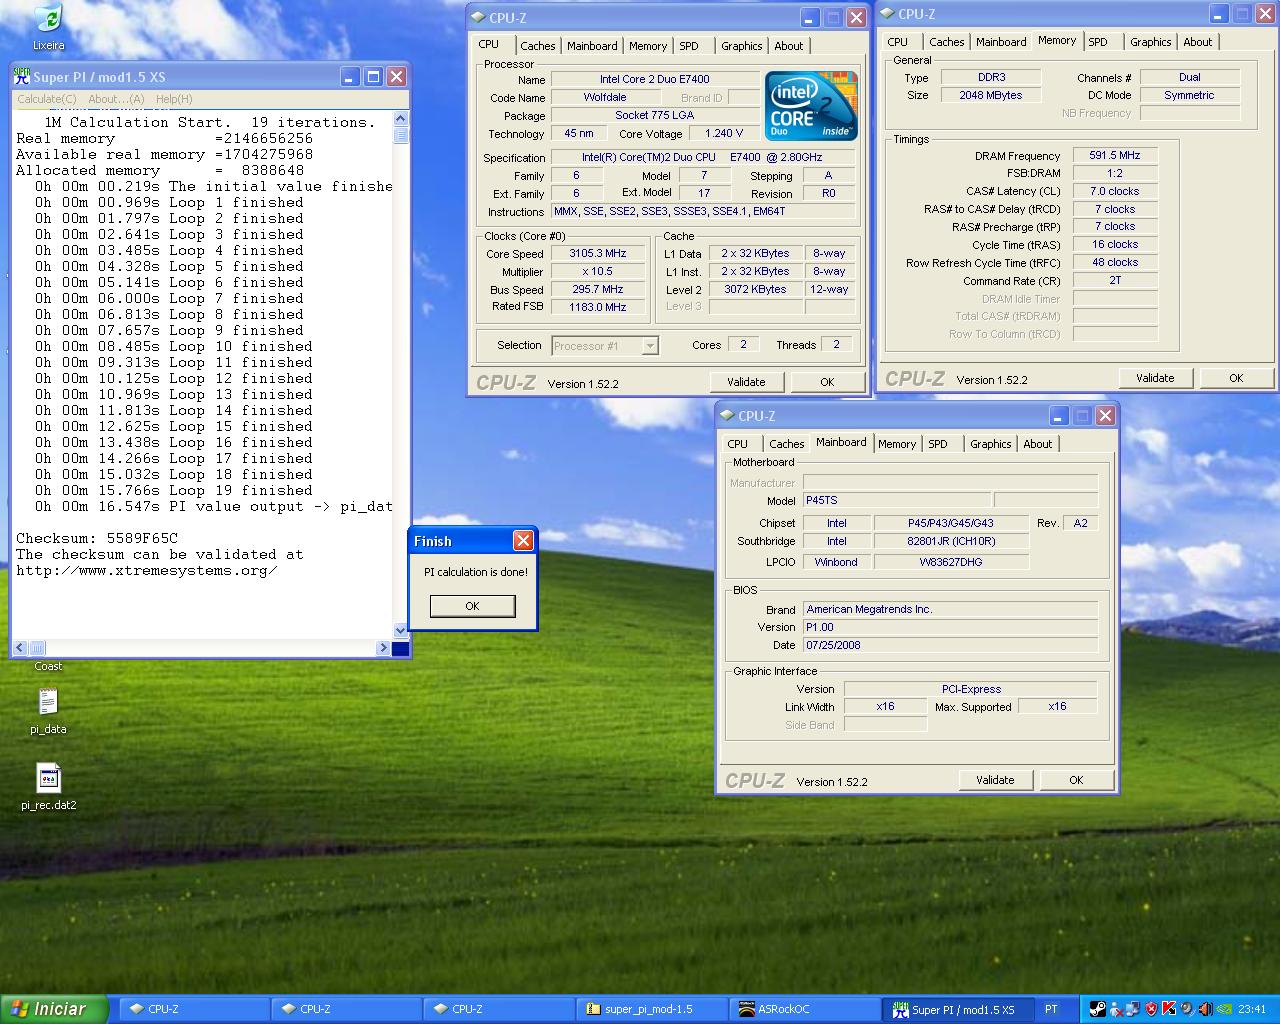Viewport: 1280px width, 1024px height.
Task: Open the About...(A) menu in Super PI
Action: click(116, 99)
